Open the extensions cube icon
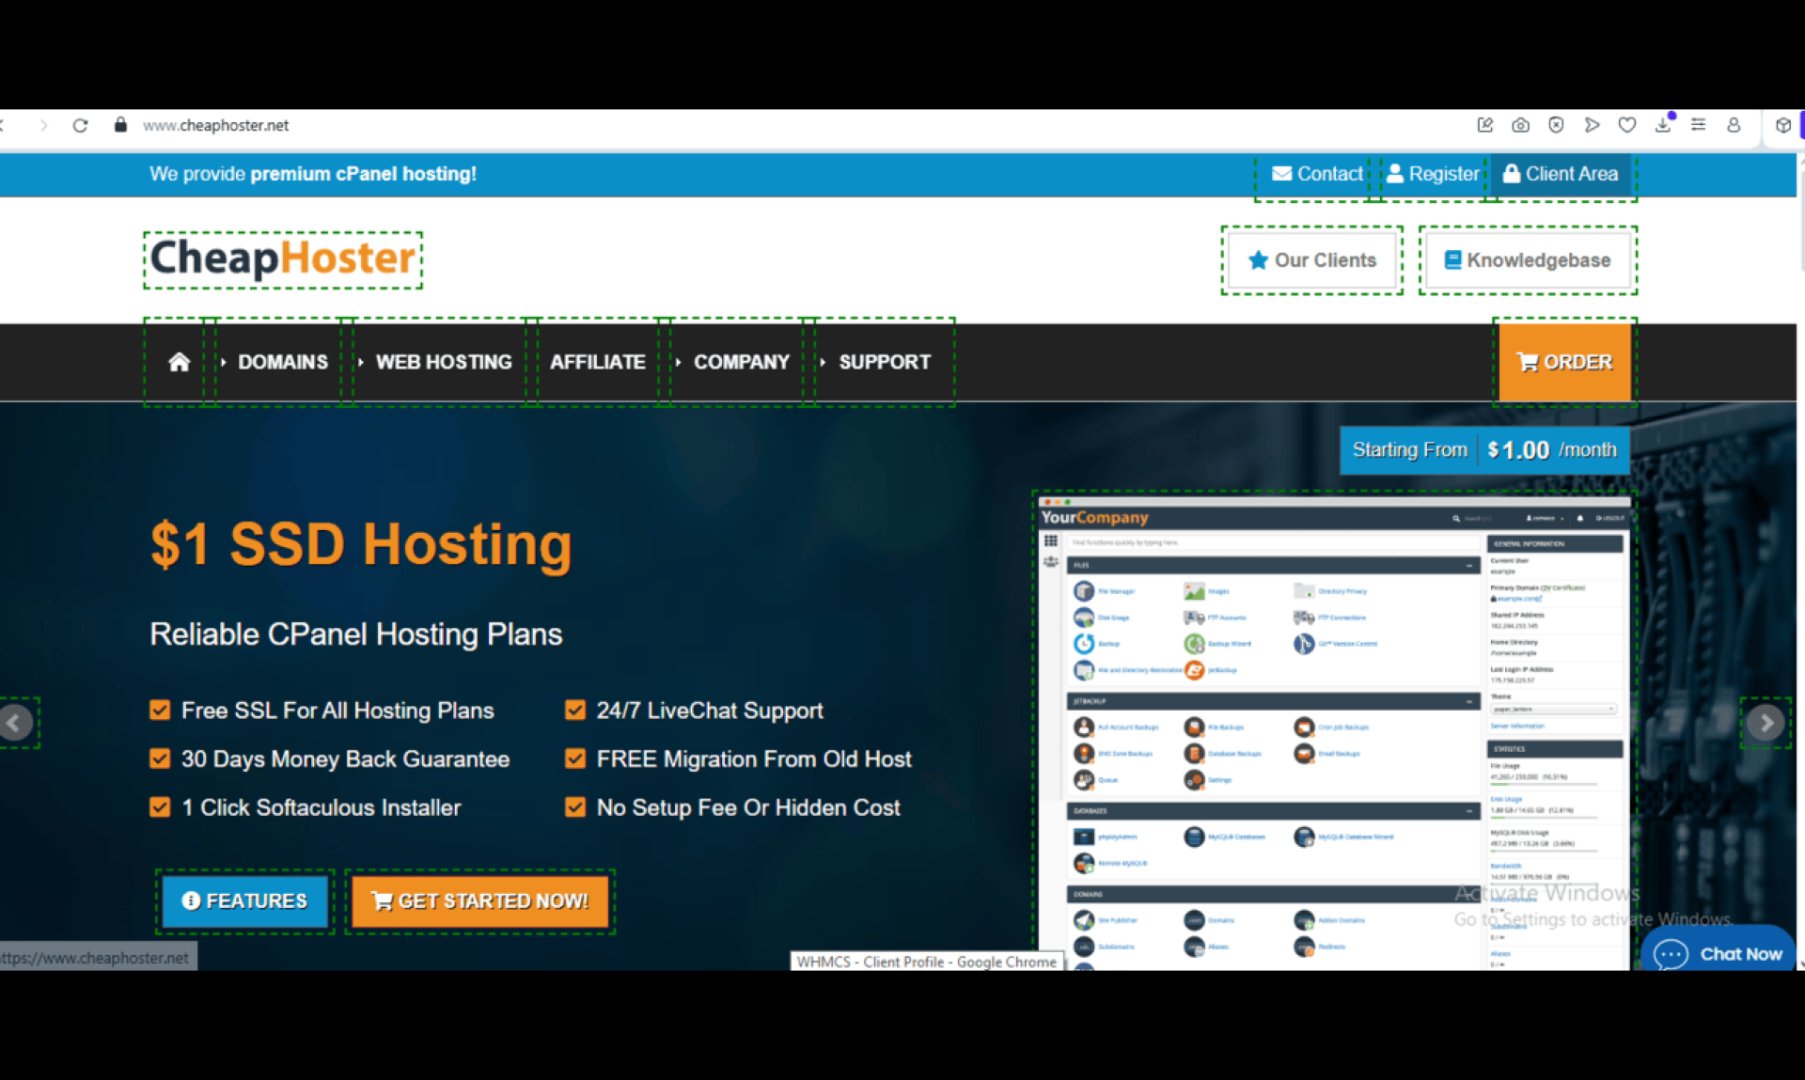 pos(1783,125)
